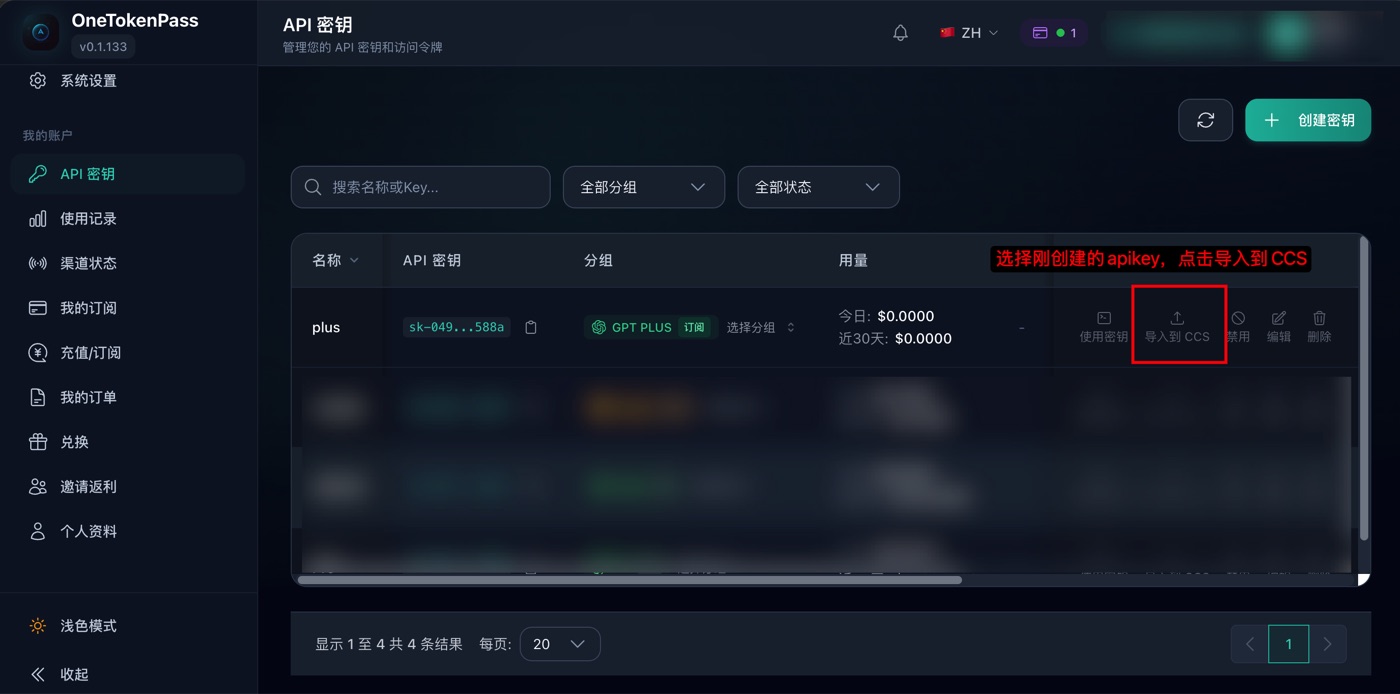Open the 全部分组 filter dropdown

[x=644, y=187]
